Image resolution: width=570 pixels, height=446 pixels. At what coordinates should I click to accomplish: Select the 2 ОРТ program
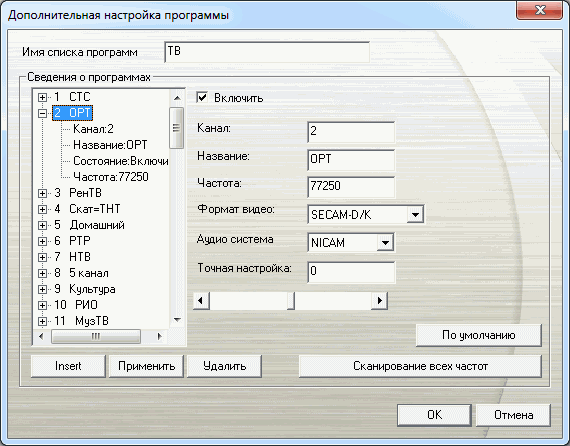72,113
